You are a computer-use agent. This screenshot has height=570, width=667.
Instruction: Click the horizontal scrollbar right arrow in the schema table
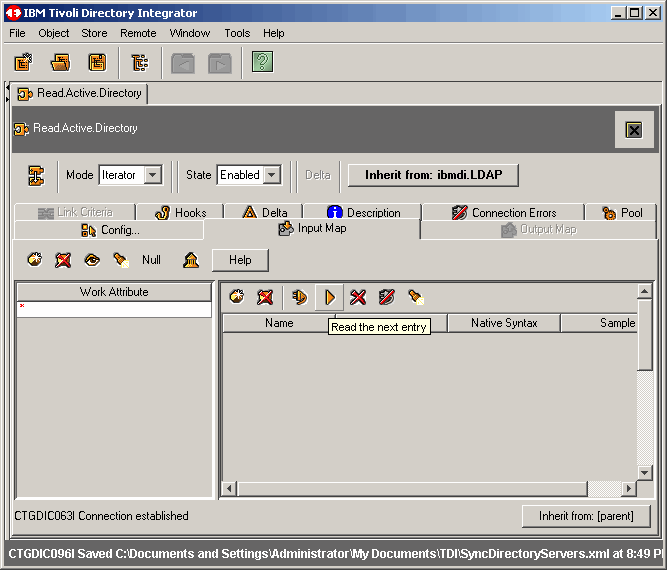629,488
